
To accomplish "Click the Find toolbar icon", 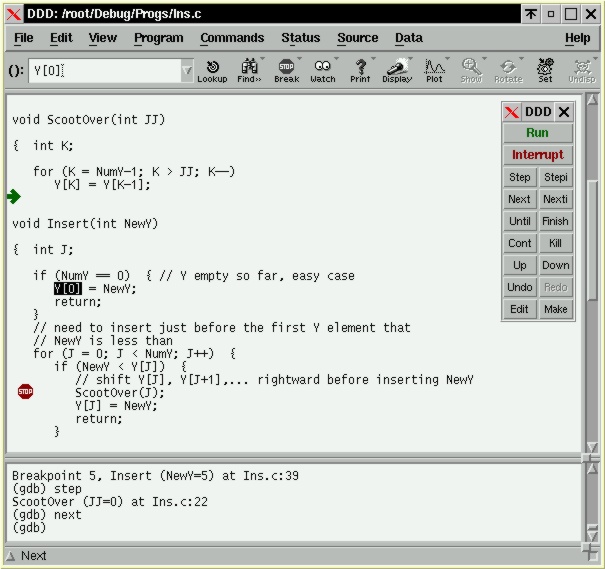I will pyautogui.click(x=249, y=70).
